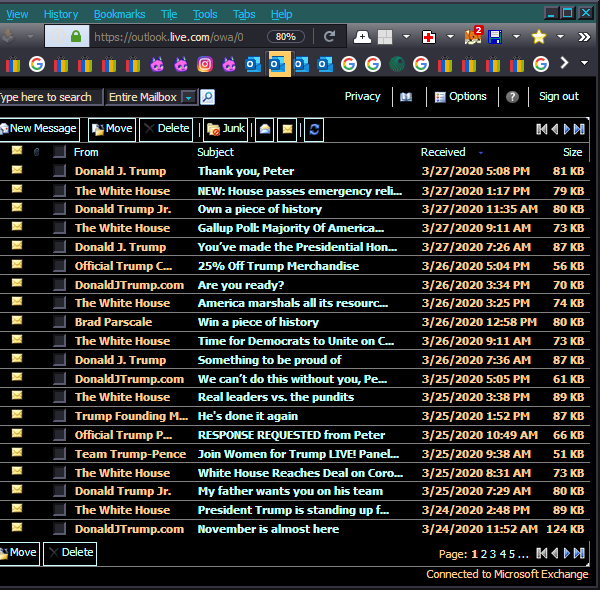Viewport: 600px width, 590px height.
Task: Click the Sign out link
Action: [x=559, y=96]
